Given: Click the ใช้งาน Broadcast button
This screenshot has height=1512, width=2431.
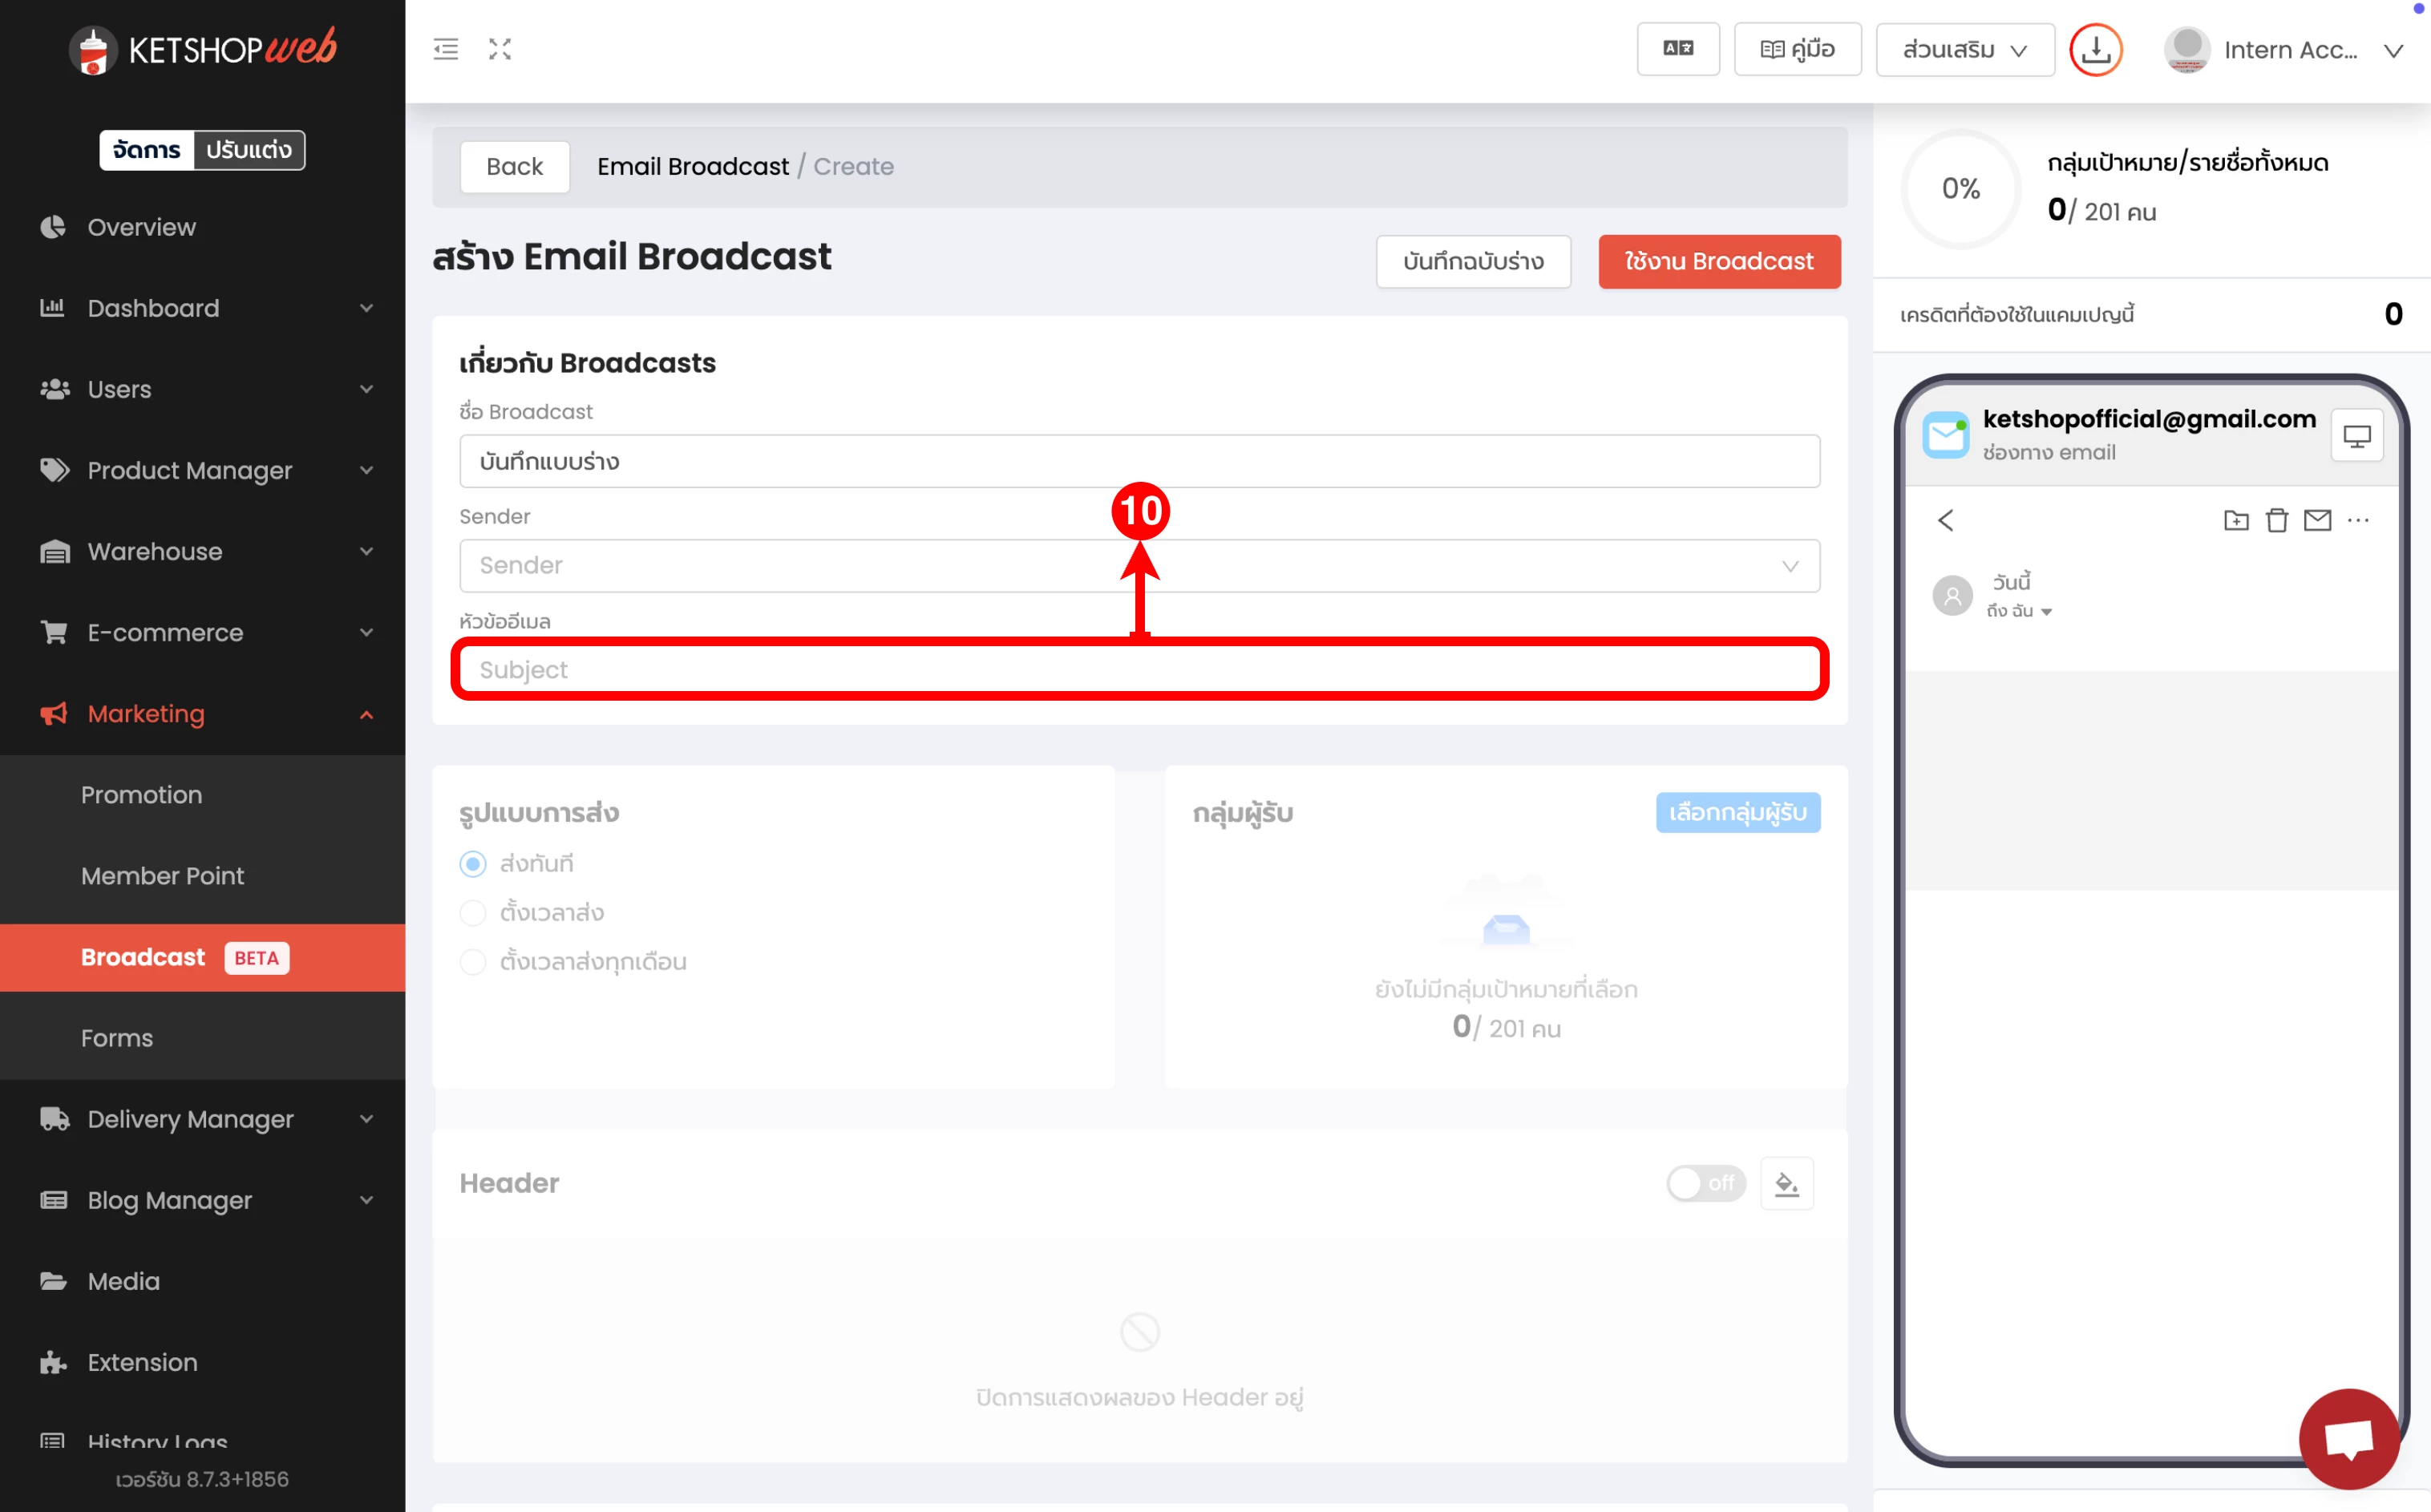Looking at the screenshot, I should point(1718,262).
